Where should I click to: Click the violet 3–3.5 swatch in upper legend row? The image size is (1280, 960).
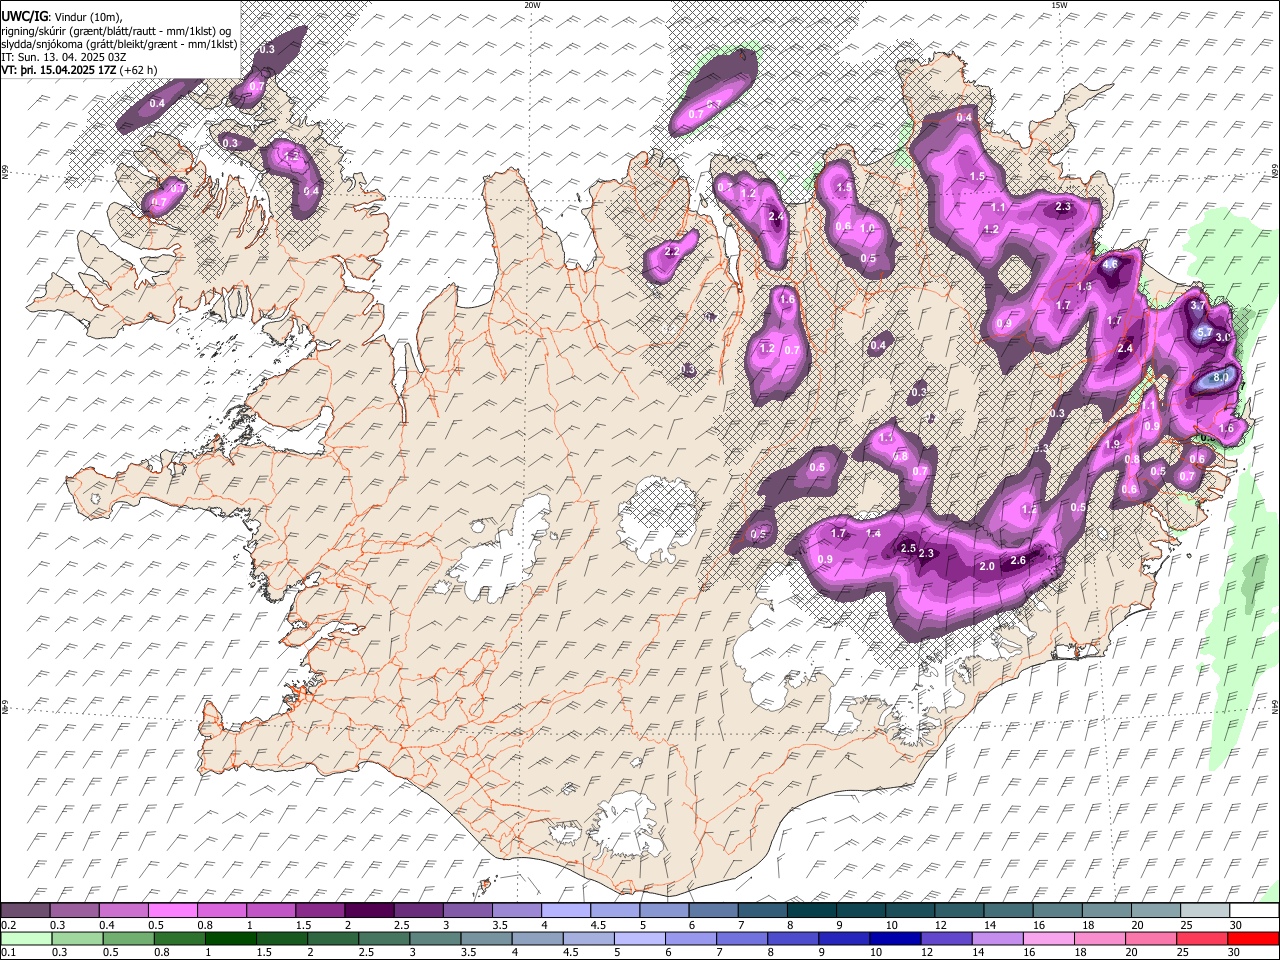[467, 910]
